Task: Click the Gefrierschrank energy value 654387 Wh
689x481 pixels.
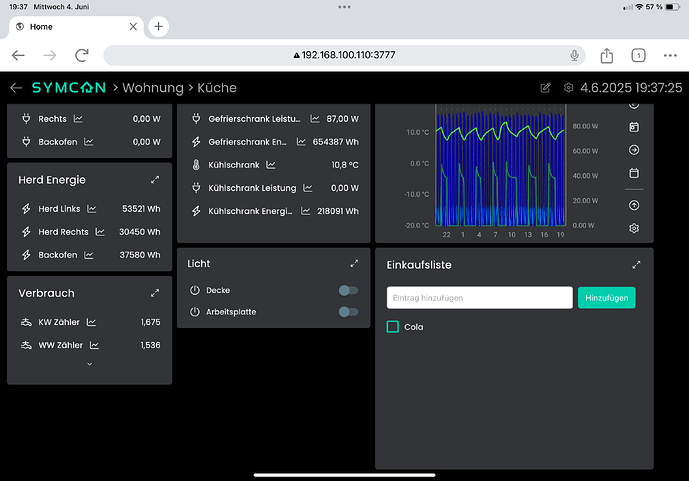Action: coord(335,142)
